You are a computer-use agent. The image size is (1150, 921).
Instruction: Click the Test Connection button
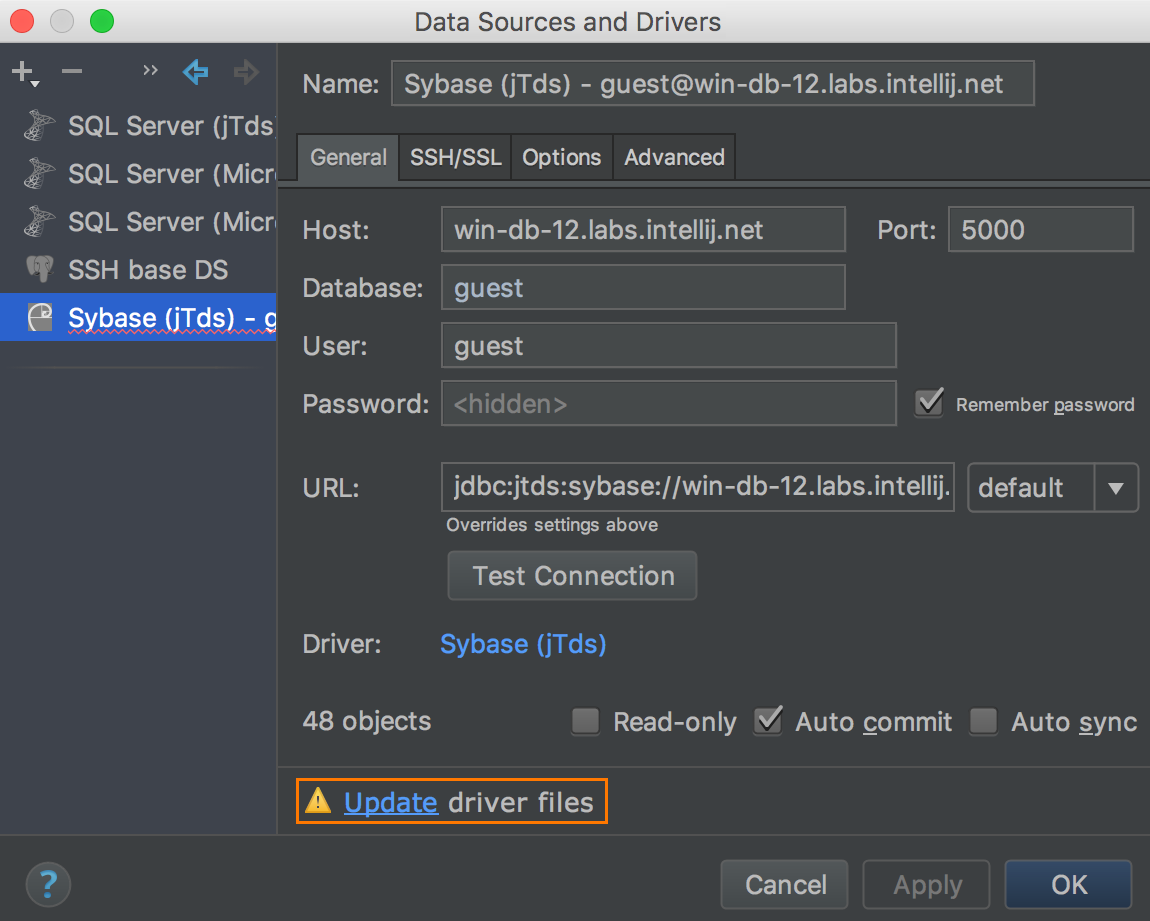point(572,576)
